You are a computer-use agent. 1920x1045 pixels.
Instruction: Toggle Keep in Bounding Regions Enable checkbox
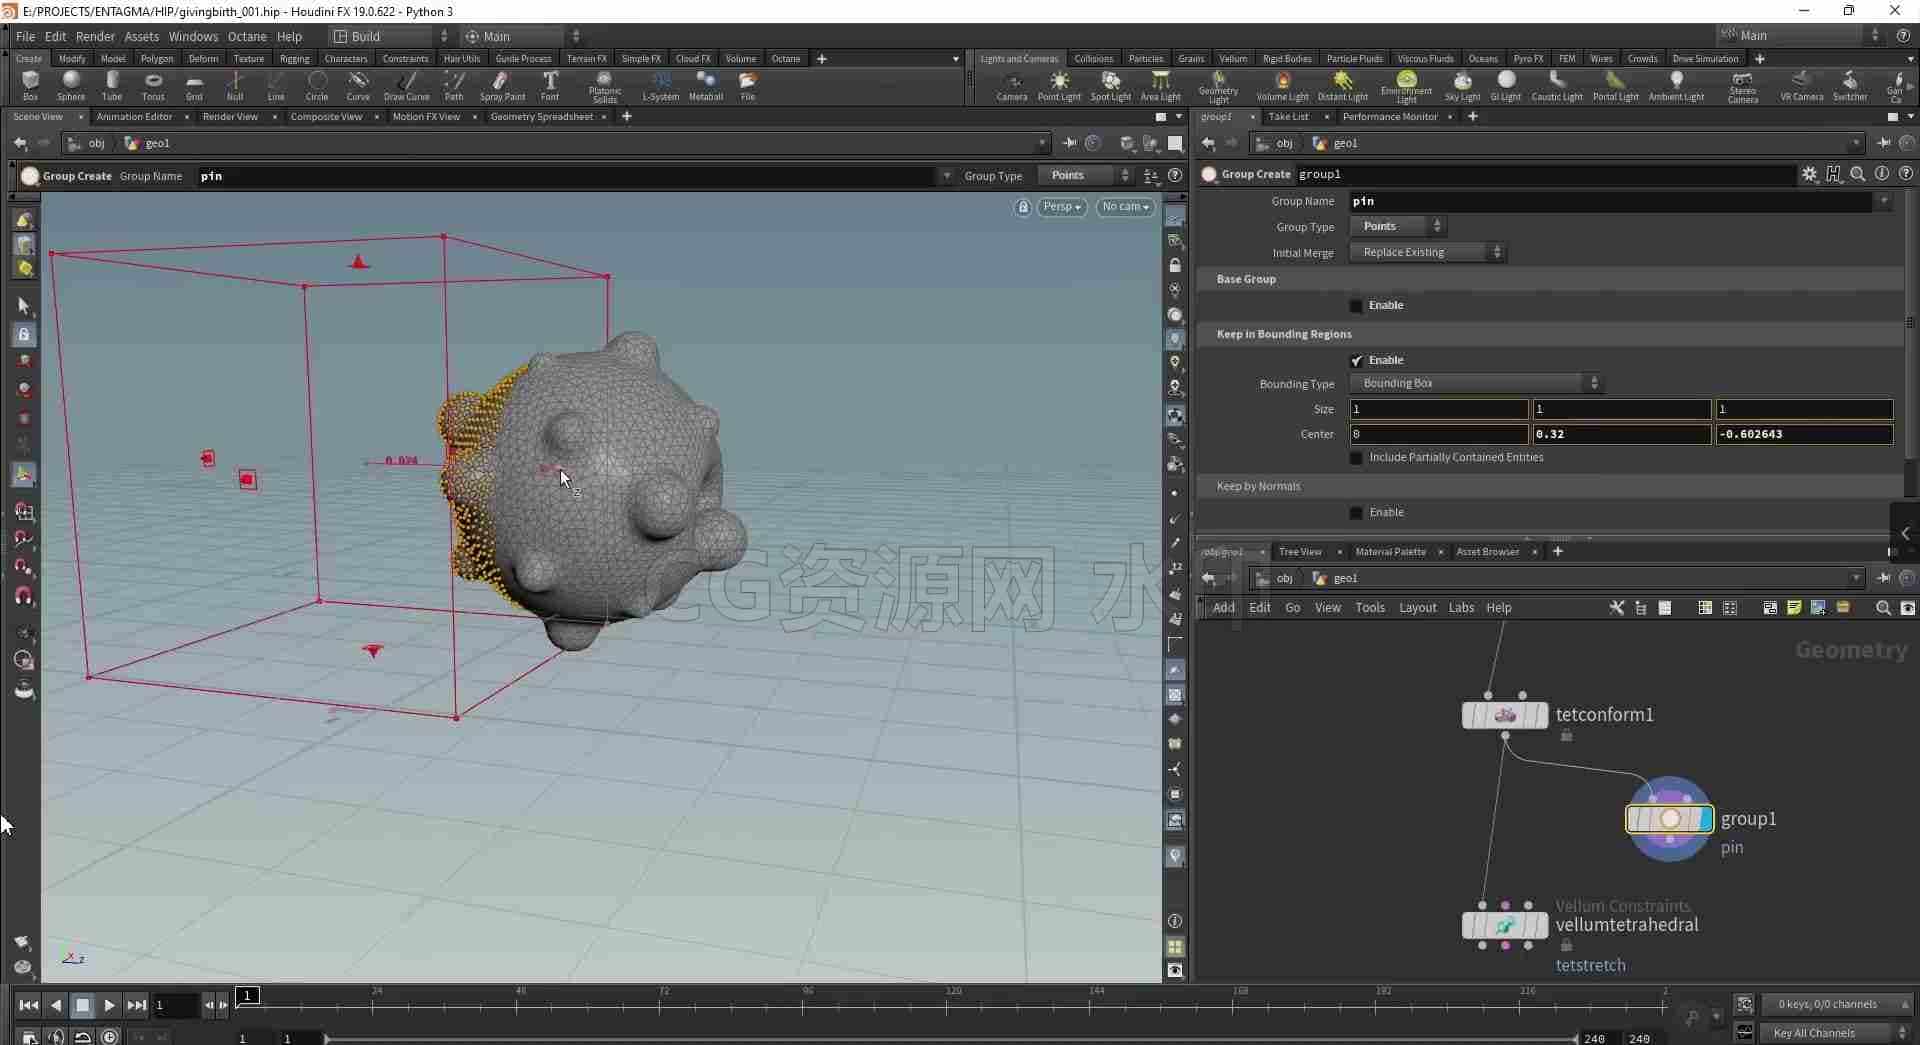click(x=1356, y=361)
